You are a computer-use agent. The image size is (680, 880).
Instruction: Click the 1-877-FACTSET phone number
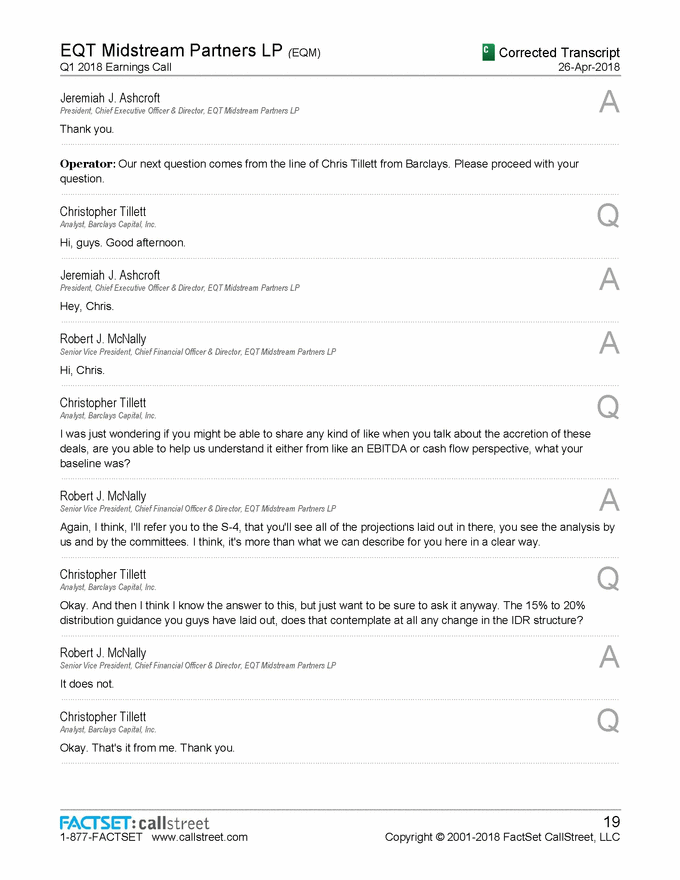(101, 837)
